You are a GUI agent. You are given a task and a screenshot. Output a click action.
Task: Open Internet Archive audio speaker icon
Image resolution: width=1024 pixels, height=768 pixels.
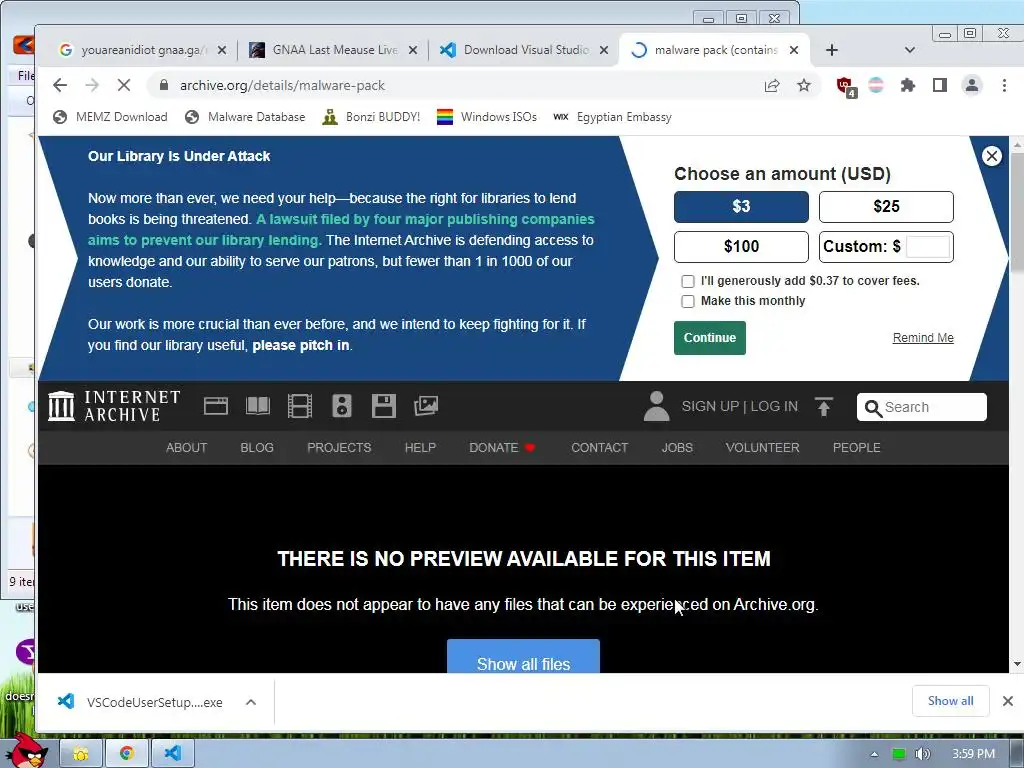342,406
